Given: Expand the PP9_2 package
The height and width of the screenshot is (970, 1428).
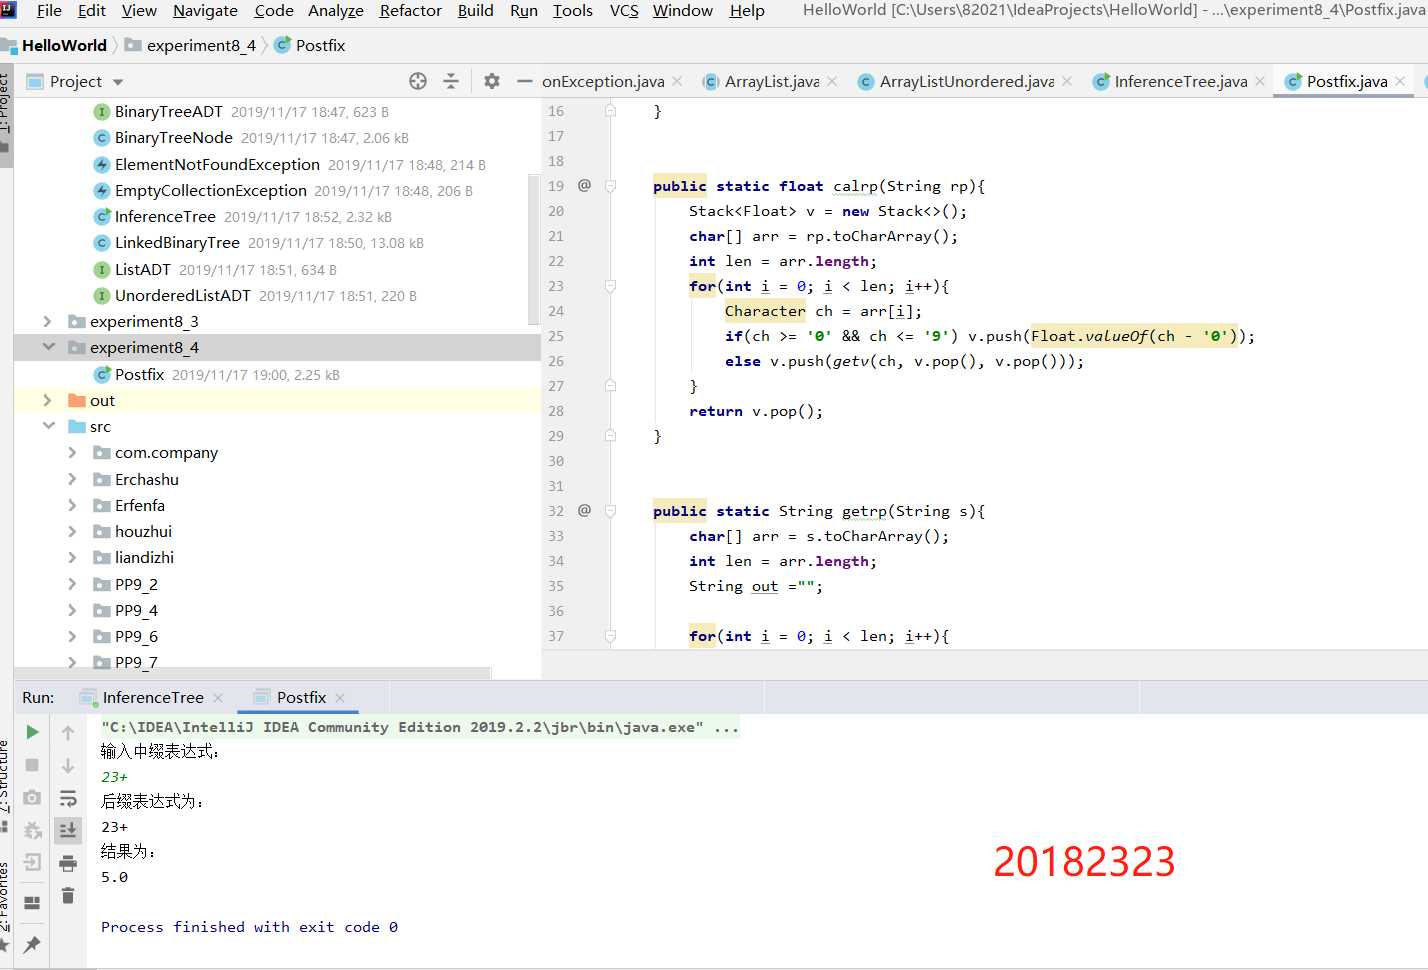Looking at the screenshot, I should coord(72,584).
